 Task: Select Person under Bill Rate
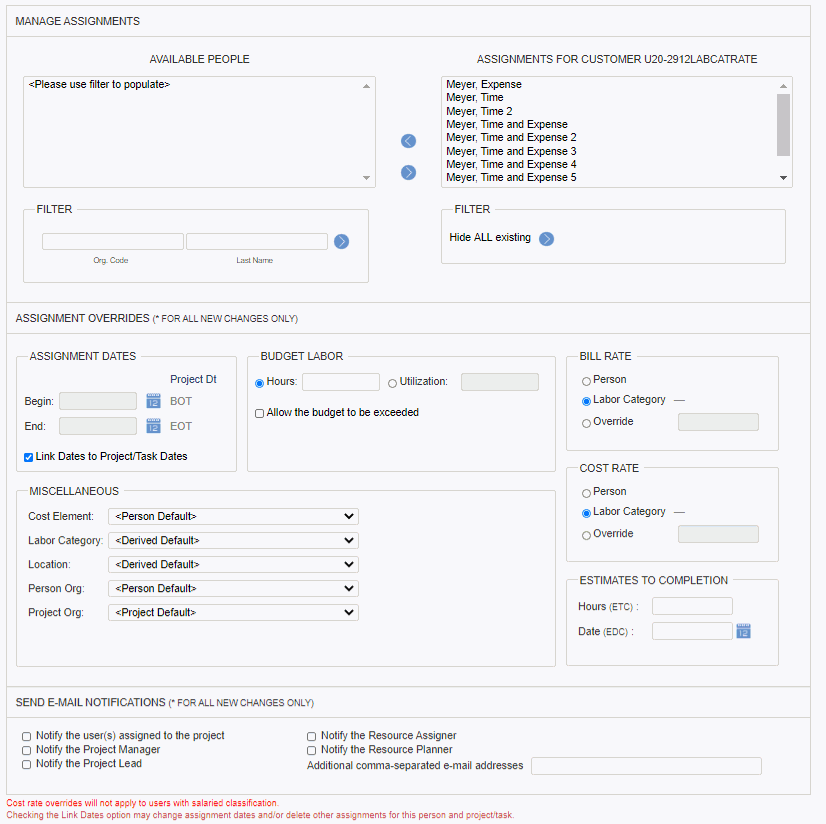(586, 381)
